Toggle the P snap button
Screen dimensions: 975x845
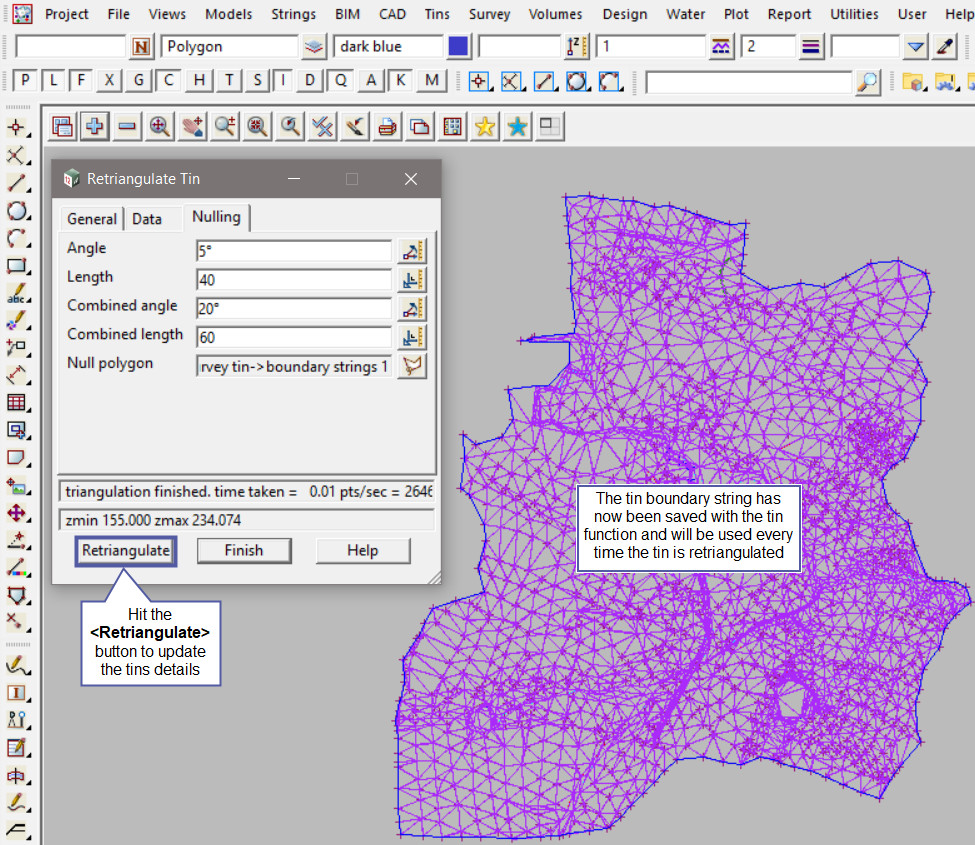pos(25,81)
